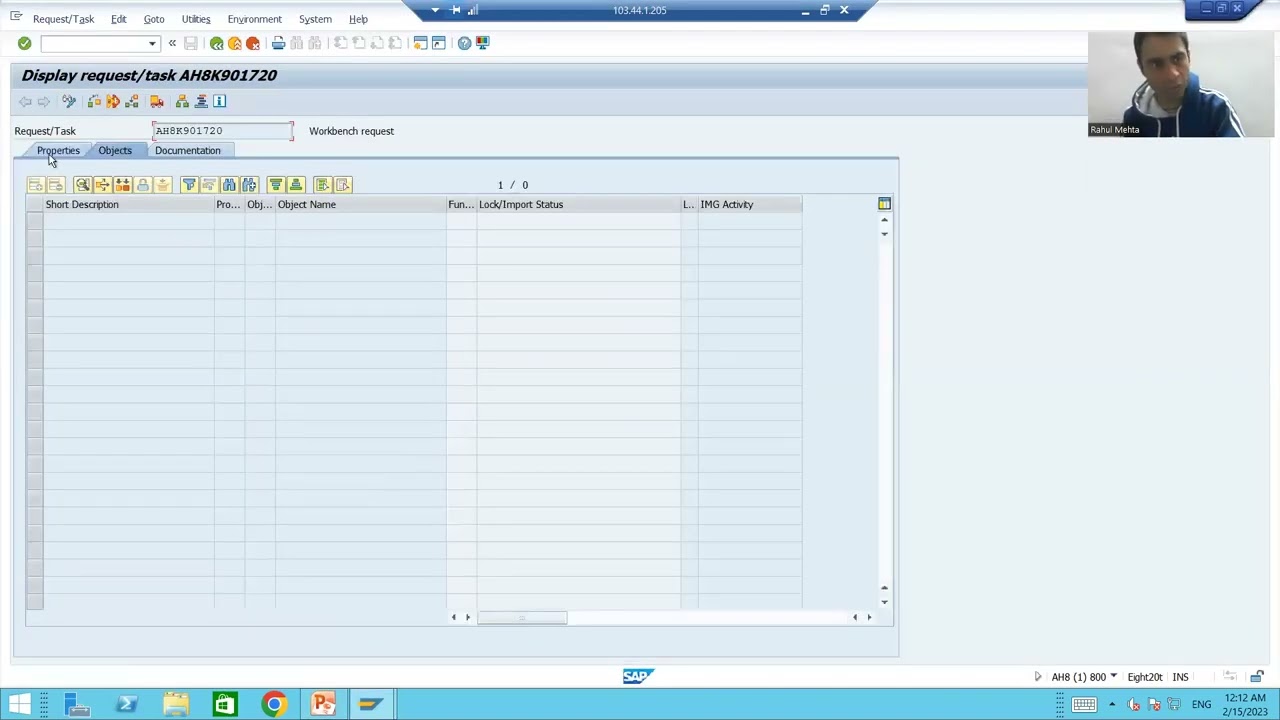Screen dimensions: 1280x720
Task: Click the table's lower-left scroll-left arrow
Action: pyautogui.click(x=453, y=617)
